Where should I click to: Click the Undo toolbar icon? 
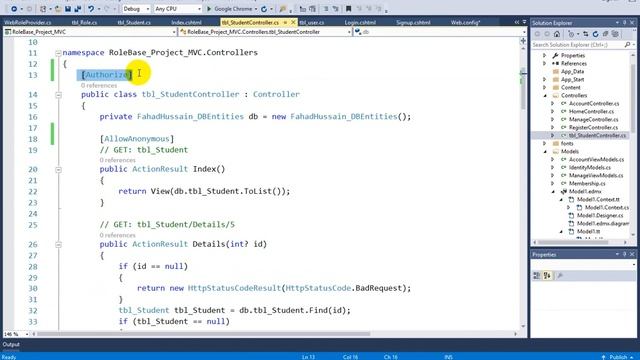point(91,9)
